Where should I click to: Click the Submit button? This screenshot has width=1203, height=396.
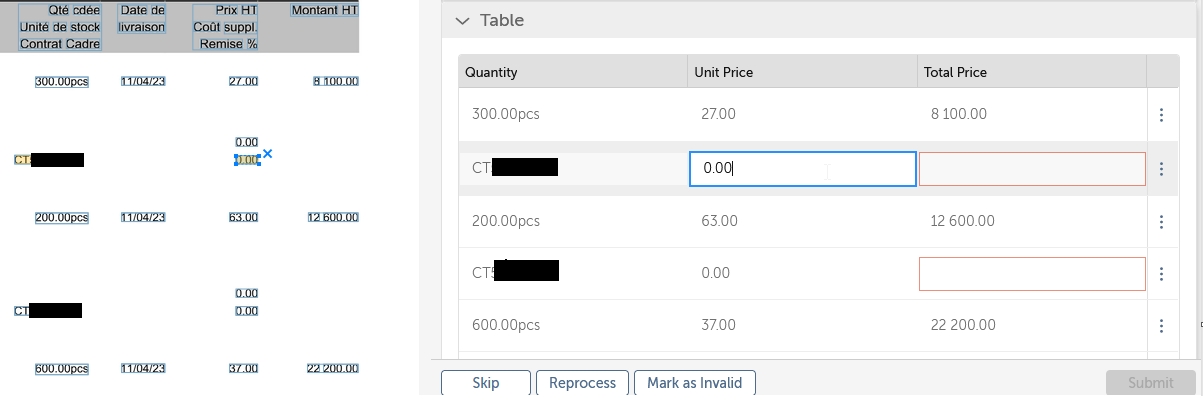(1150, 383)
